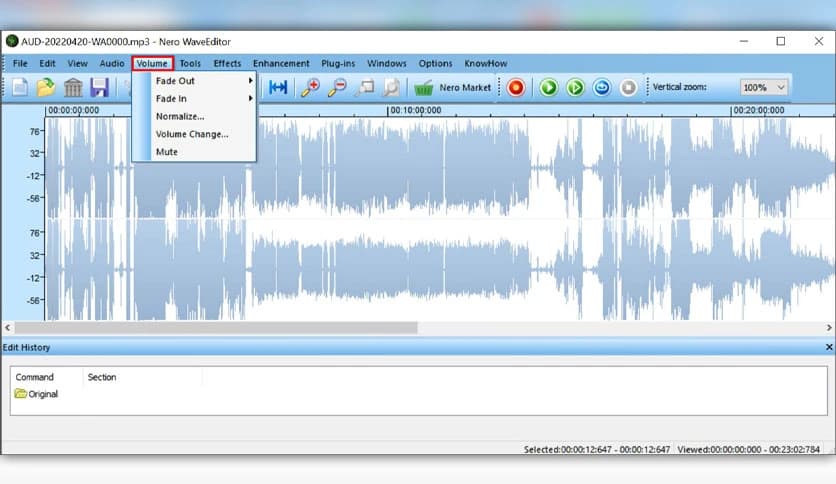This screenshot has width=836, height=484.
Task: Click the library building icon
Action: (x=73, y=87)
